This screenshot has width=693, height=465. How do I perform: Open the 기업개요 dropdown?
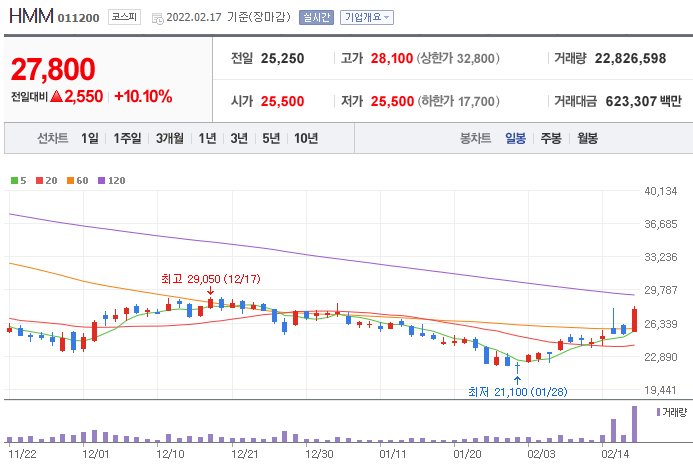pyautogui.click(x=366, y=17)
